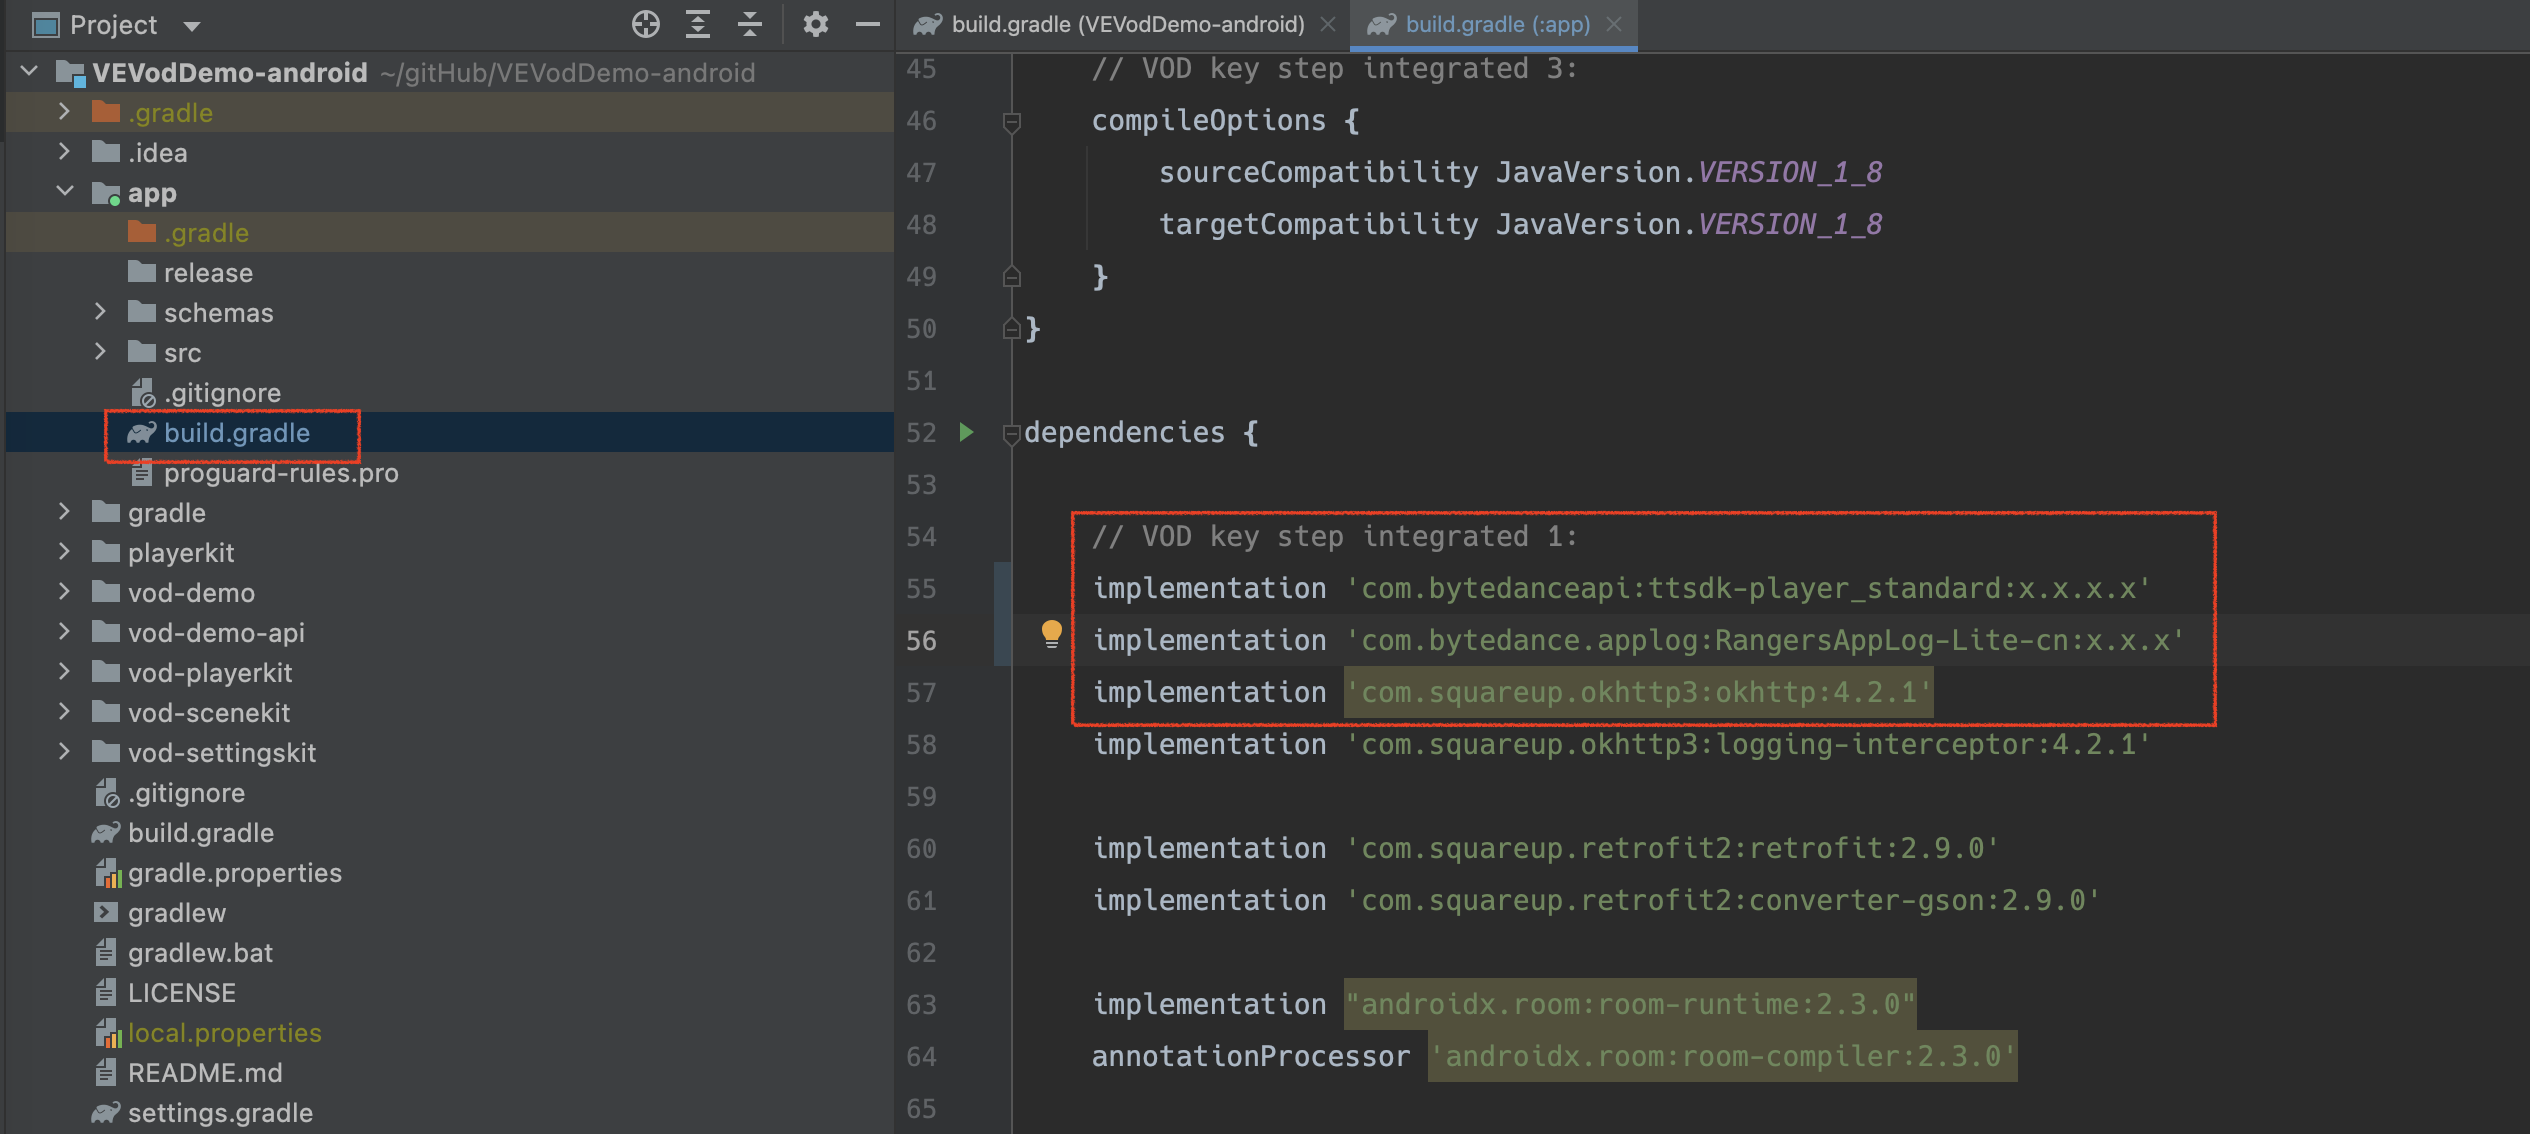
Task: Click the yellow lightbulb intention icon
Action: pos(1051,634)
